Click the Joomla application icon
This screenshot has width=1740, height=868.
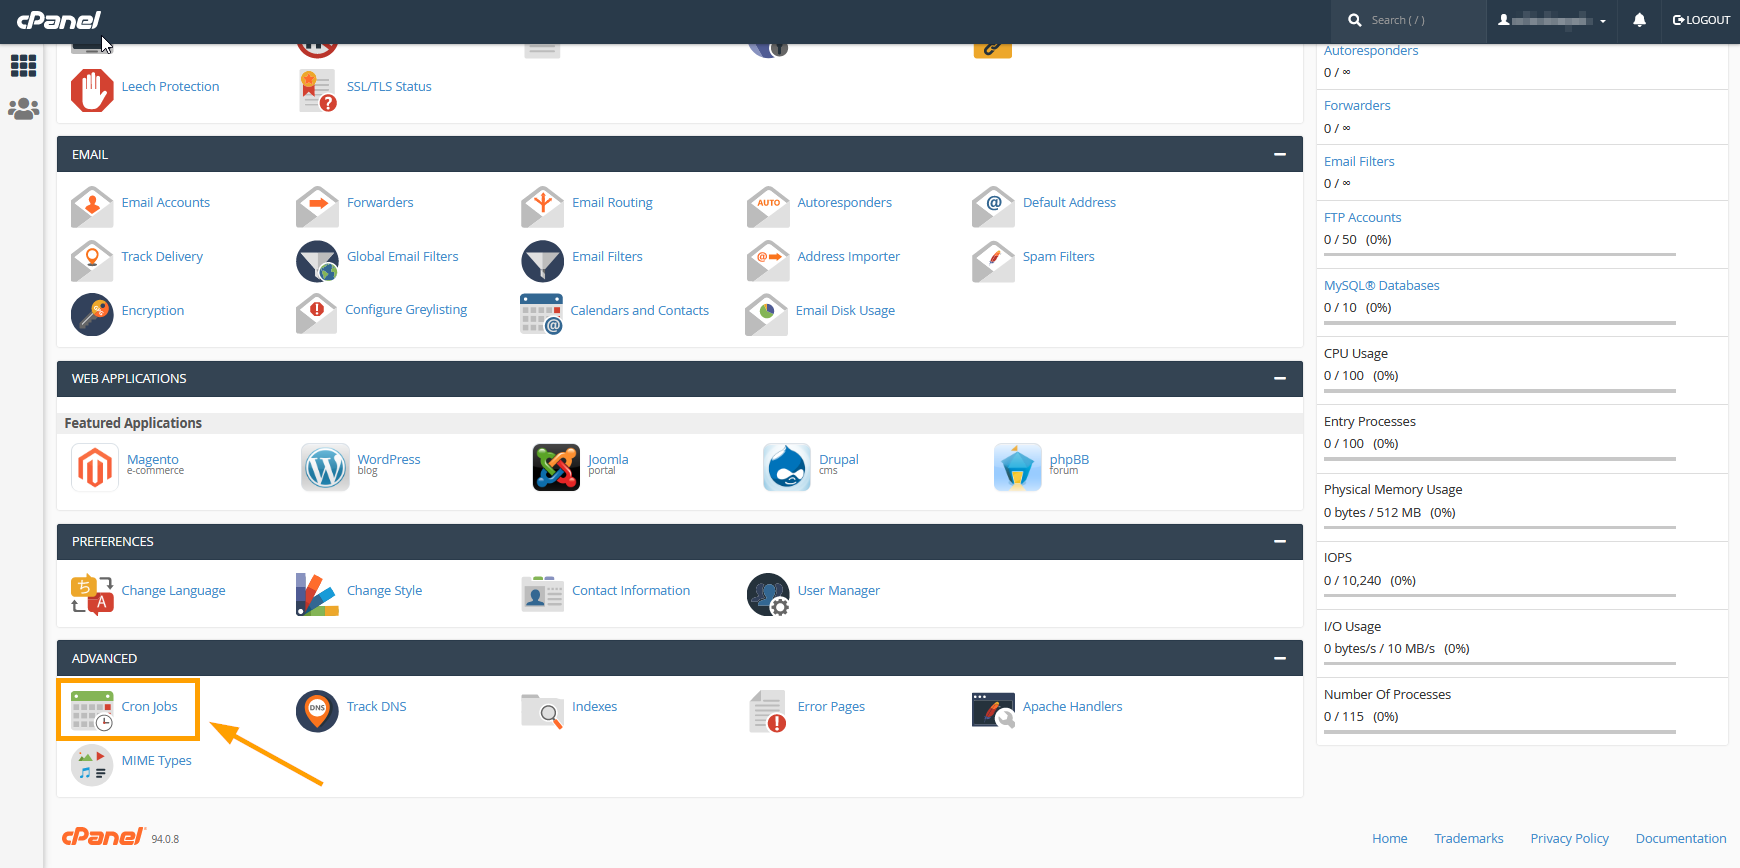pyautogui.click(x=556, y=467)
